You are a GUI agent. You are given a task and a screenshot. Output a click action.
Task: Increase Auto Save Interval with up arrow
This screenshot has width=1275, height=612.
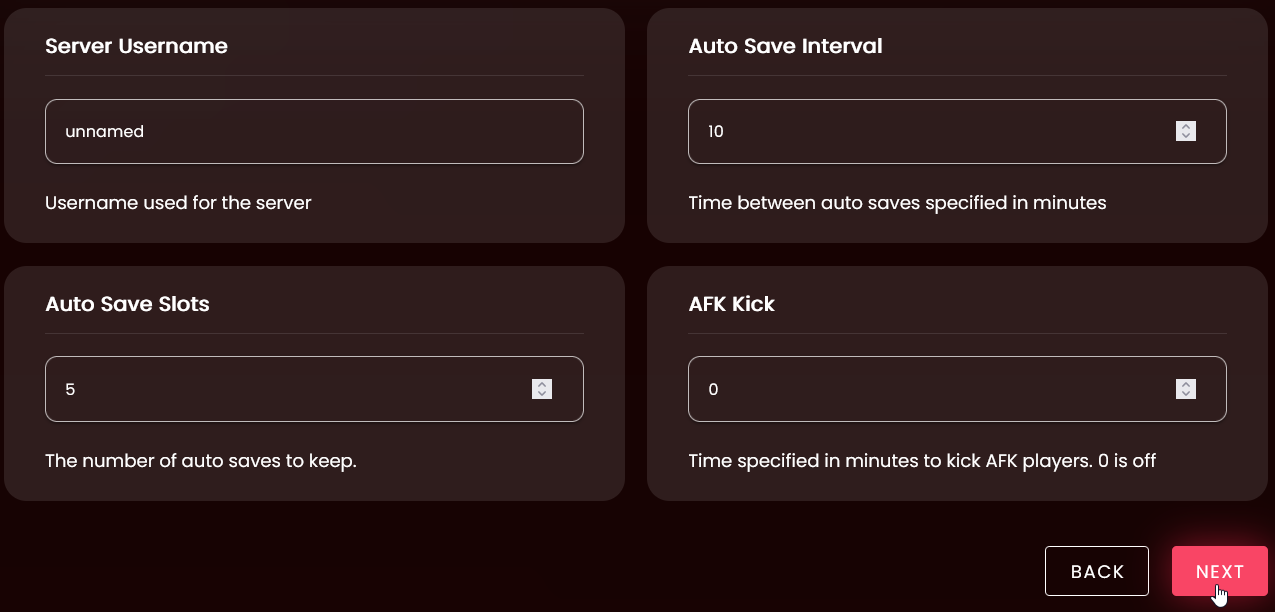pyautogui.click(x=1186, y=126)
